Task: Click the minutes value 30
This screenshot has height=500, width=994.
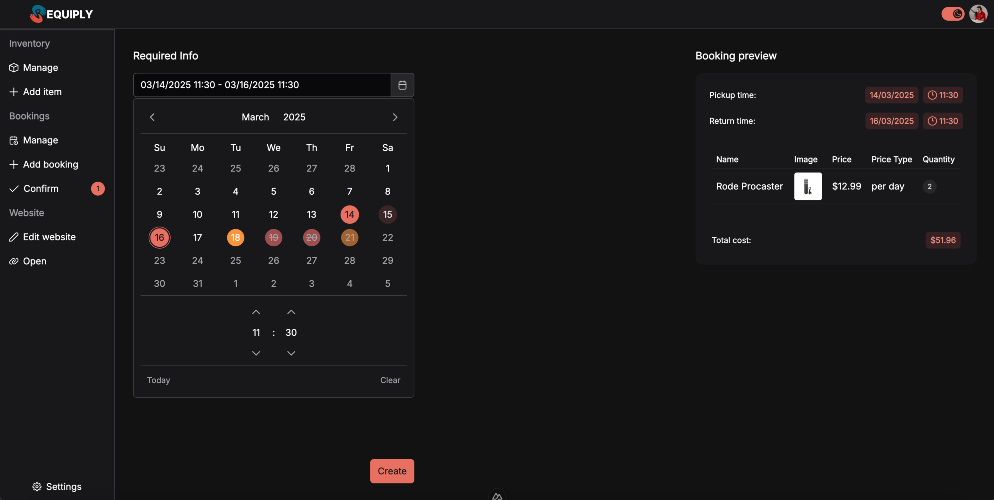Action: [x=291, y=333]
